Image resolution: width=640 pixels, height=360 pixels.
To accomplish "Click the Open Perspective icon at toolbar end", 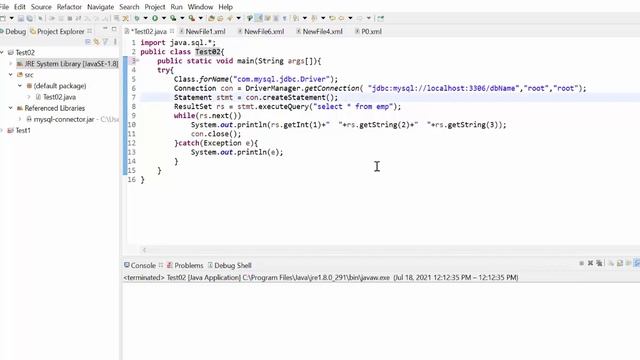I will point(380,18).
